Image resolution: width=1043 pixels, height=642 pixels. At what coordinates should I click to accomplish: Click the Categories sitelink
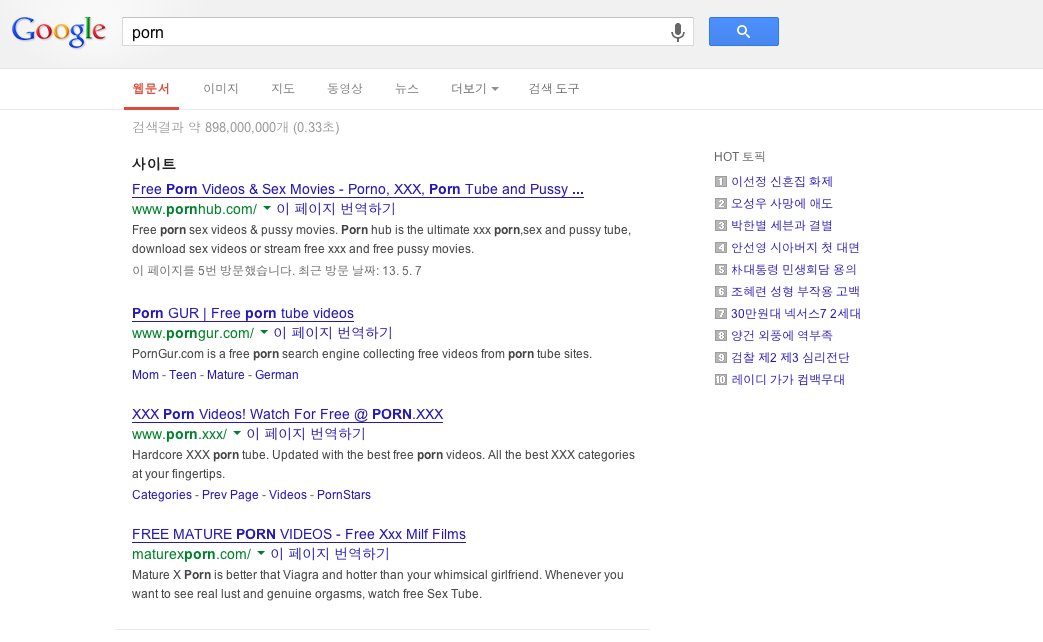pos(162,494)
